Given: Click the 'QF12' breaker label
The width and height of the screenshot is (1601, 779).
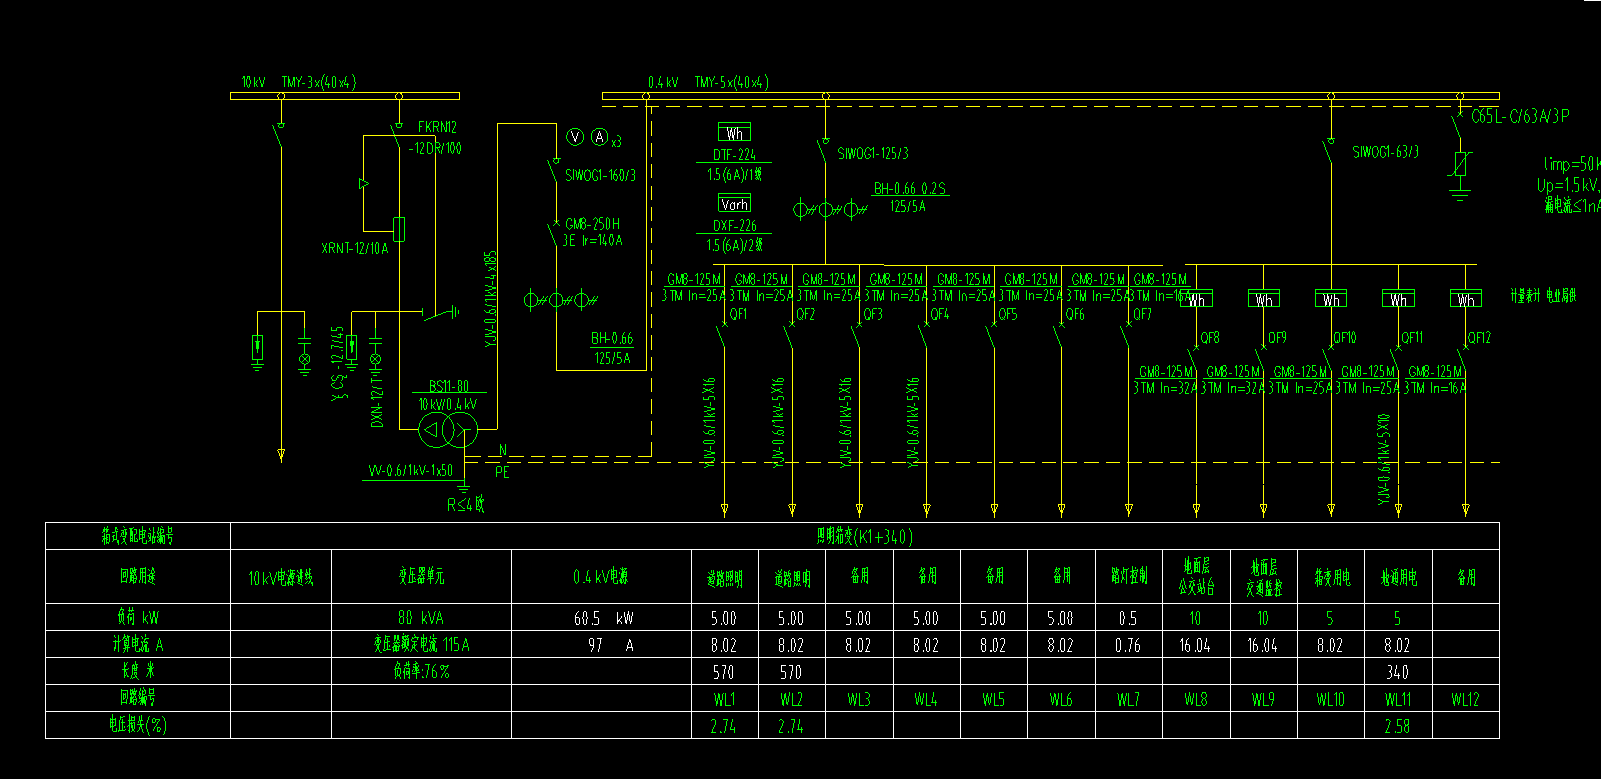Looking at the screenshot, I should 1479,338.
